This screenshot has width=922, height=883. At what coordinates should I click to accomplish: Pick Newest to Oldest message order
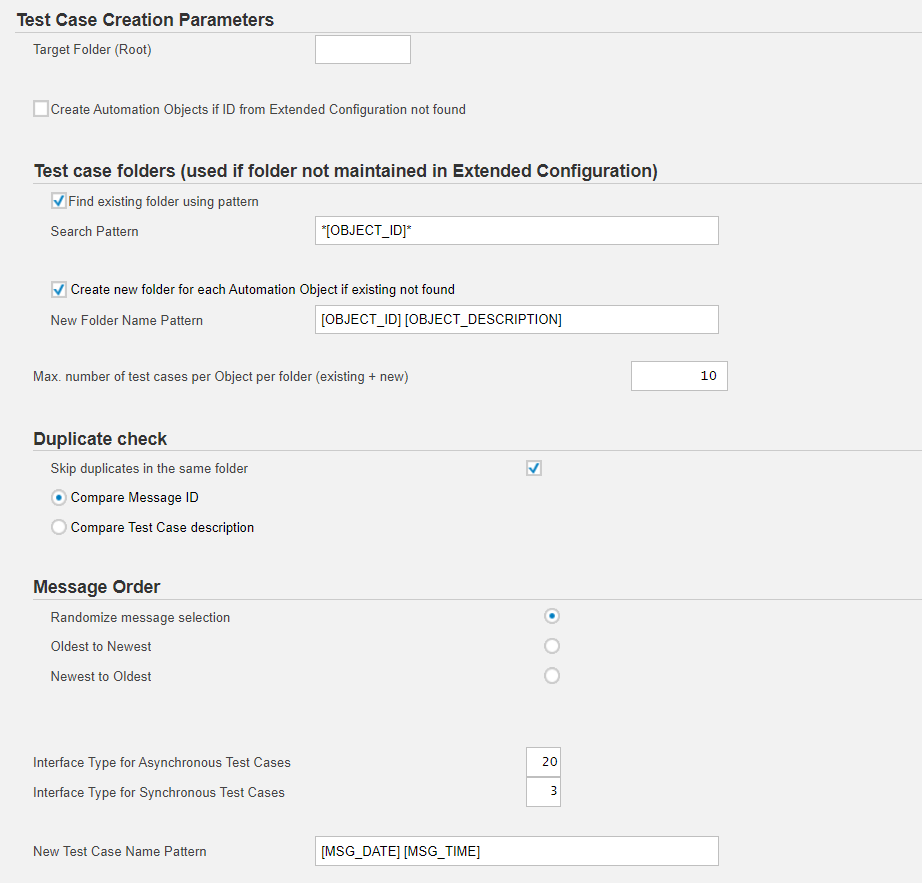click(x=552, y=676)
